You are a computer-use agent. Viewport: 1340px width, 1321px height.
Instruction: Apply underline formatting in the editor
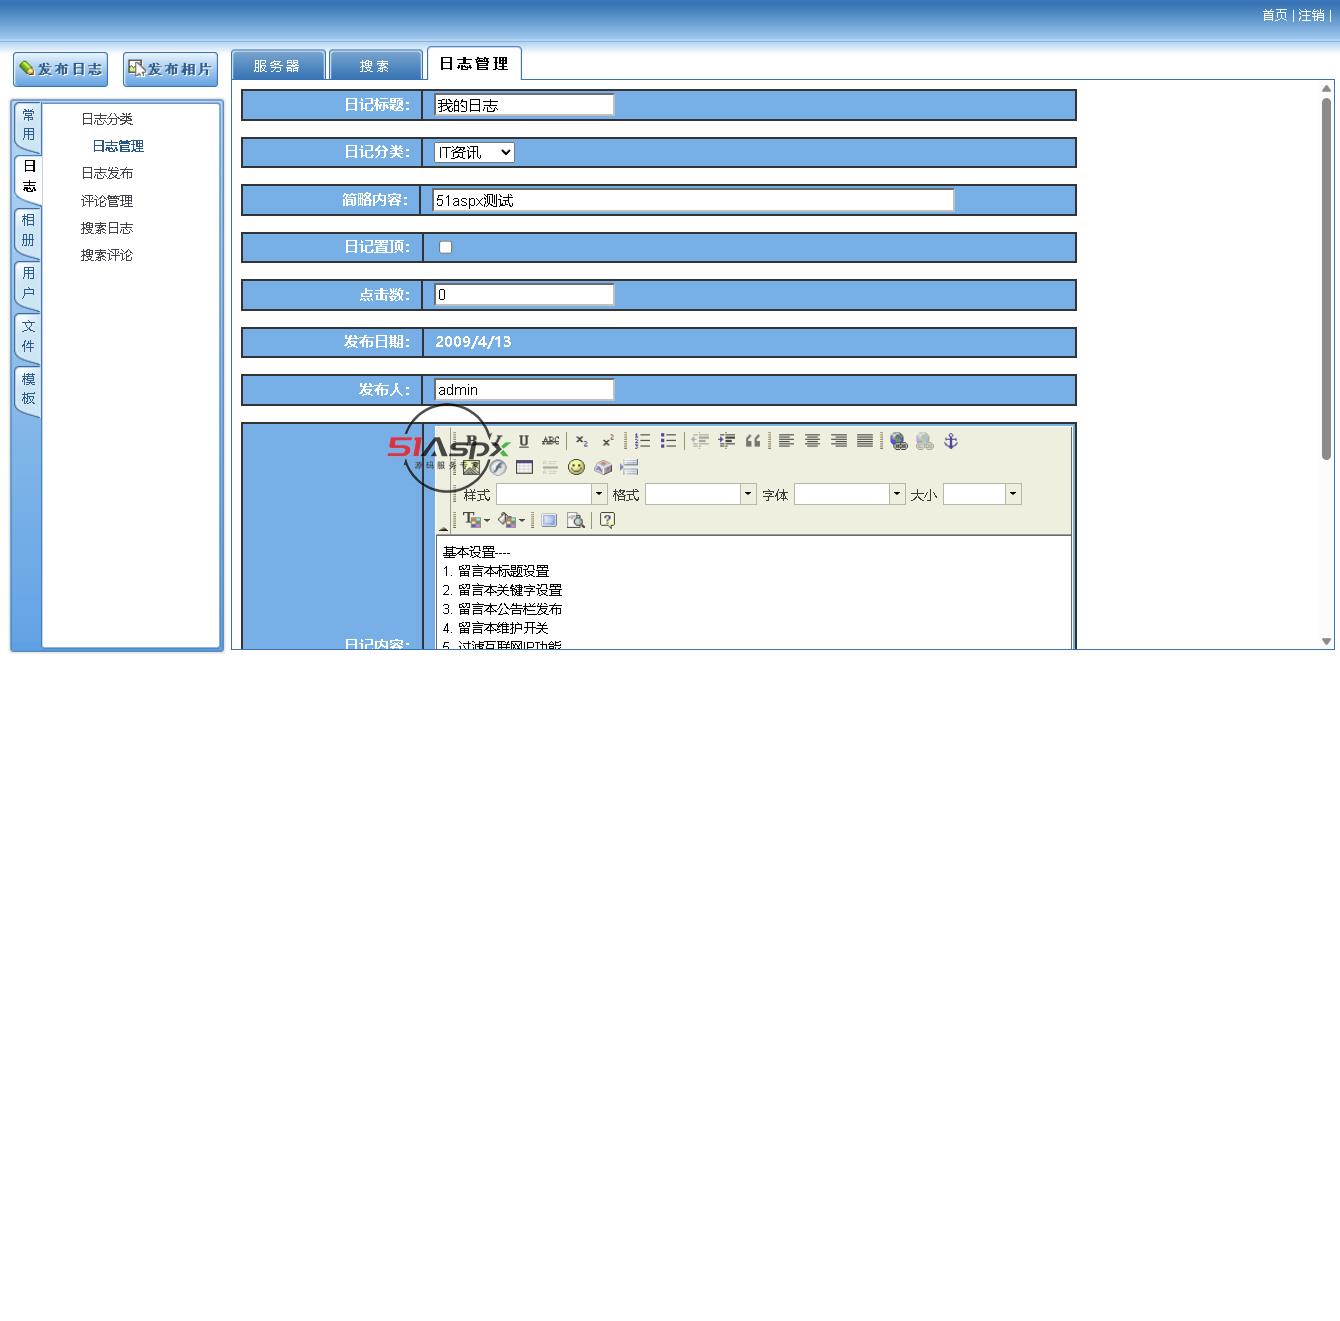[523, 441]
